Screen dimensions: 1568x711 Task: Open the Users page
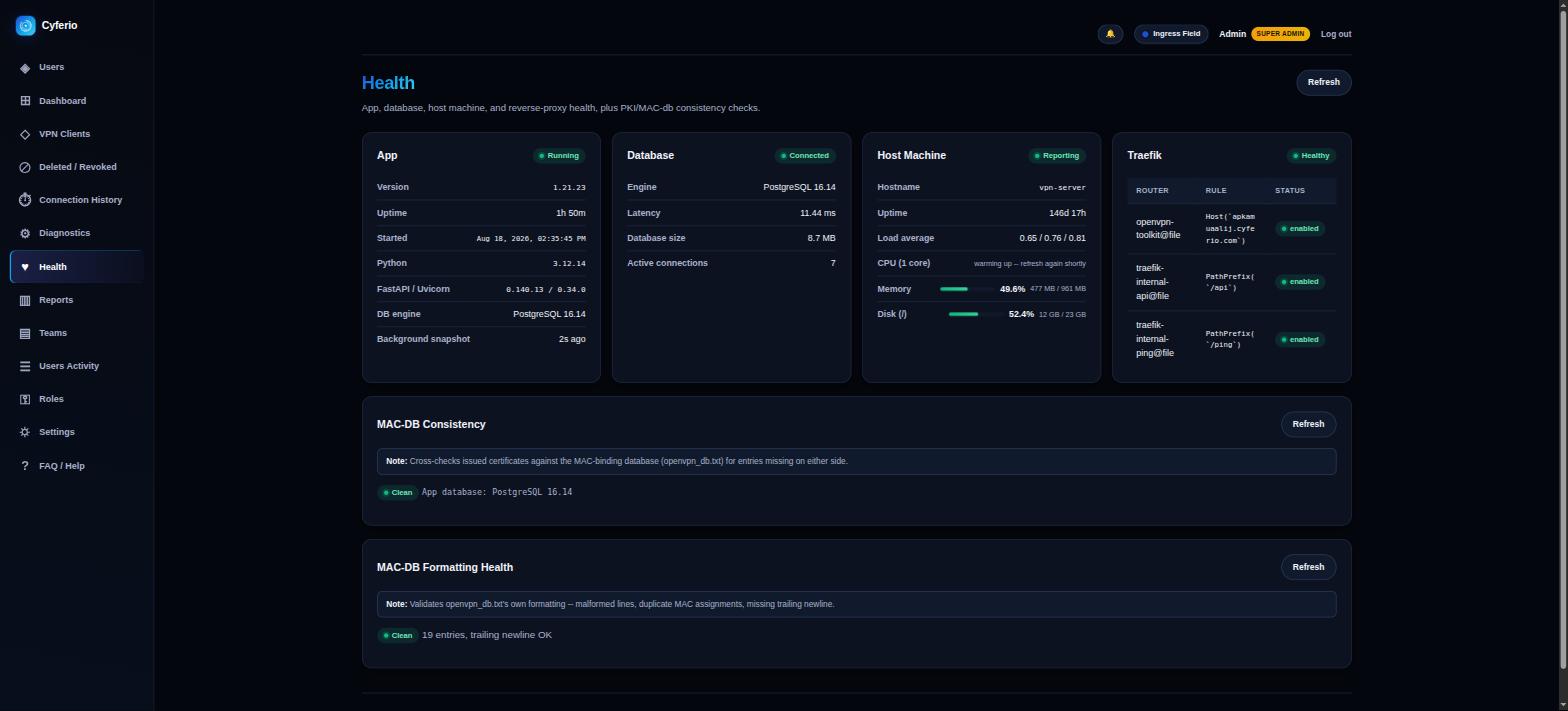click(x=76, y=67)
